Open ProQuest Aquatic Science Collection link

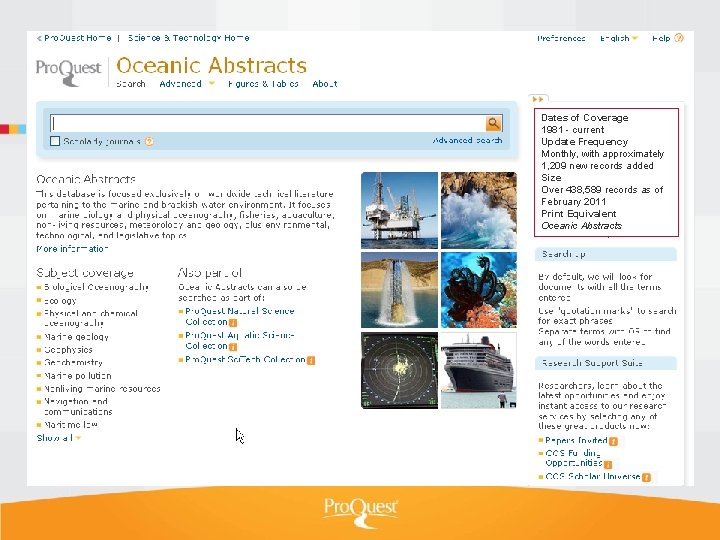click(x=239, y=340)
